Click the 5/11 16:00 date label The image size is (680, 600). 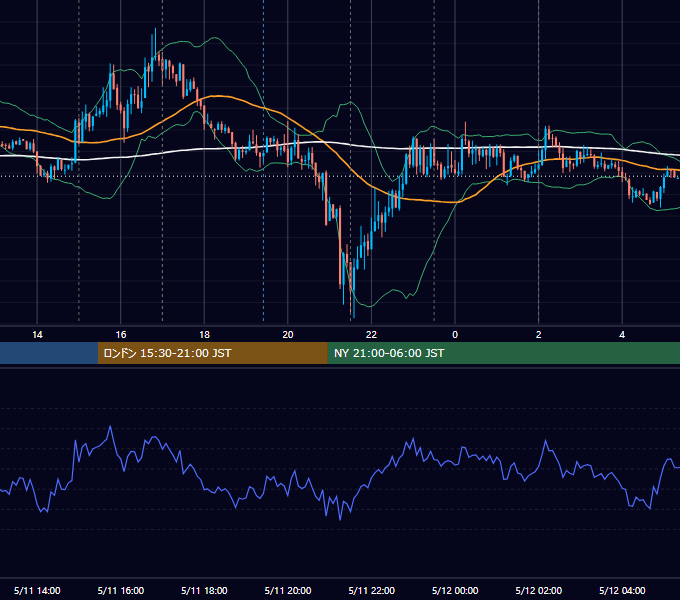pos(121,590)
